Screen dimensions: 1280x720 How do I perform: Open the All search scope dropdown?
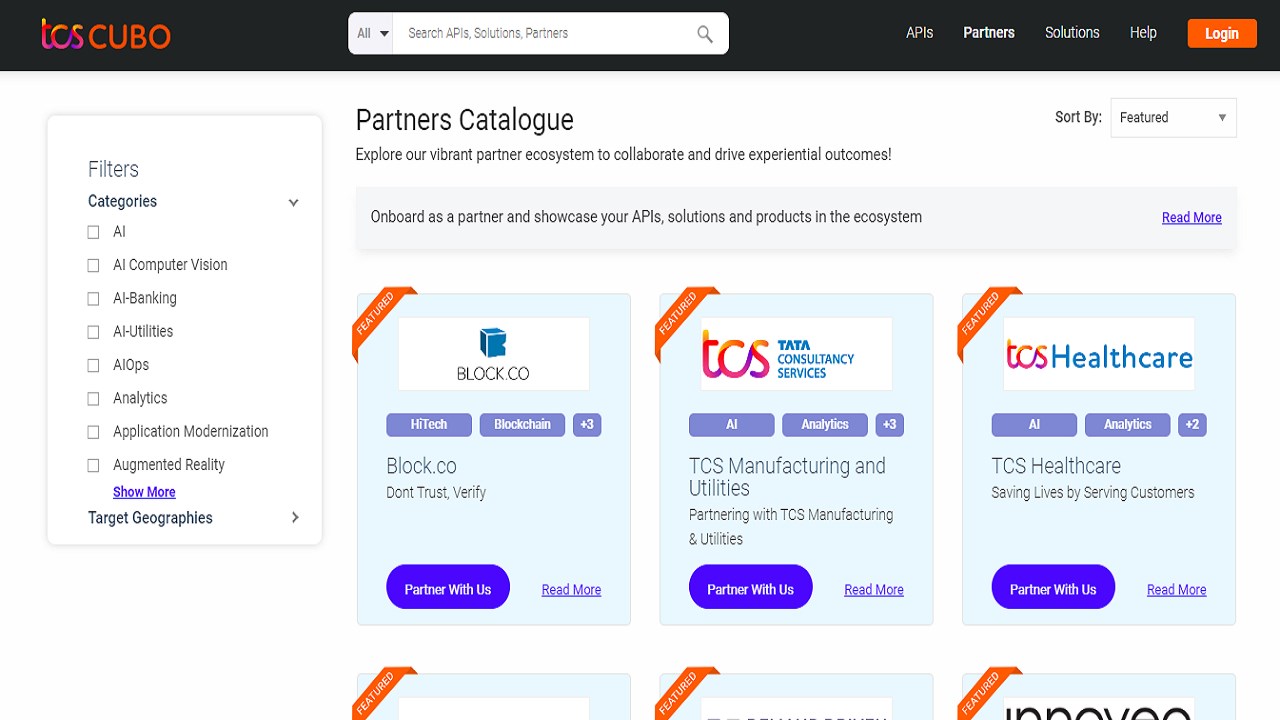(372, 33)
